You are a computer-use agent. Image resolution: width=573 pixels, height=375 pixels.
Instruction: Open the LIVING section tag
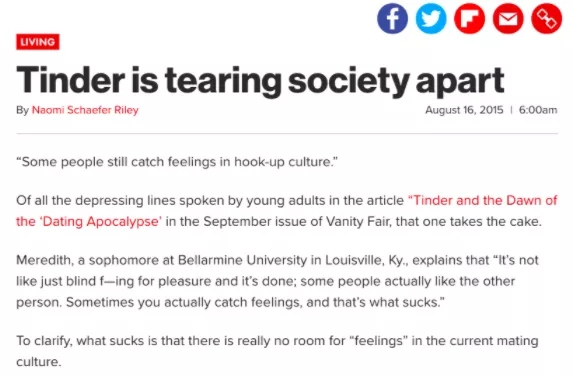[38, 42]
